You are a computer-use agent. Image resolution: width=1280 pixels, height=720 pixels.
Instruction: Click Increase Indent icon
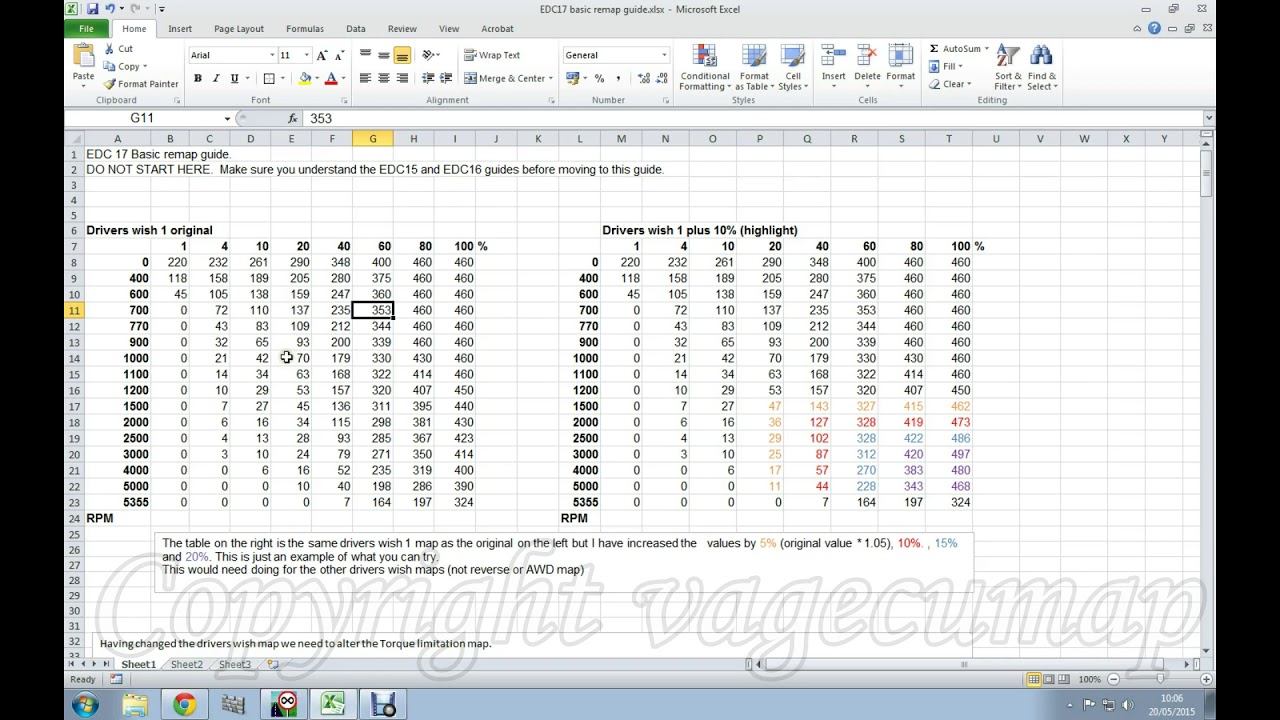coord(445,78)
